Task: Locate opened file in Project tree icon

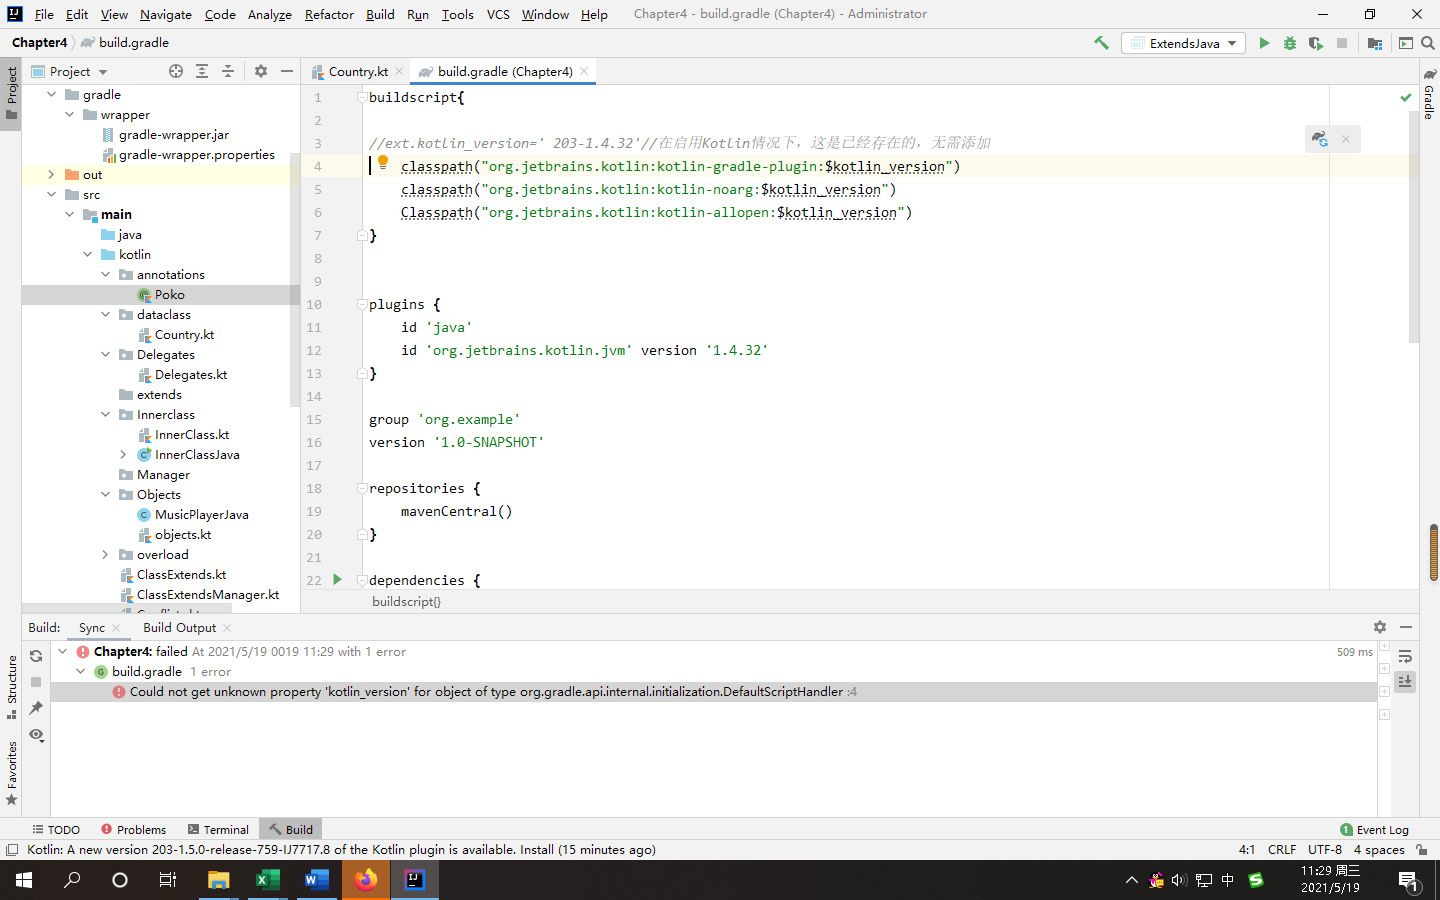Action: click(x=176, y=71)
